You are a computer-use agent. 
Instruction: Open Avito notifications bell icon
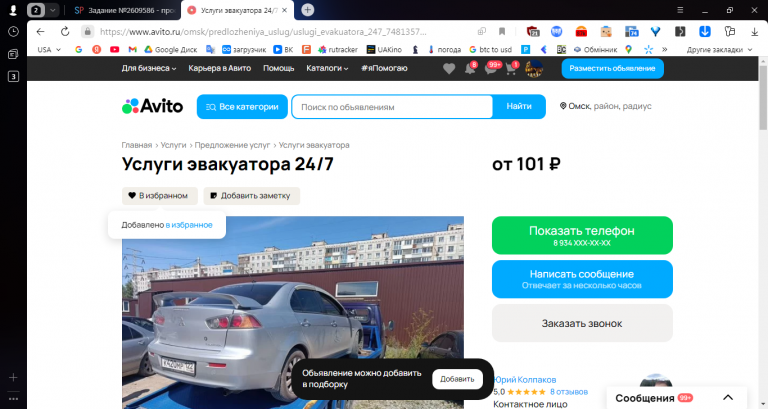pyautogui.click(x=470, y=69)
